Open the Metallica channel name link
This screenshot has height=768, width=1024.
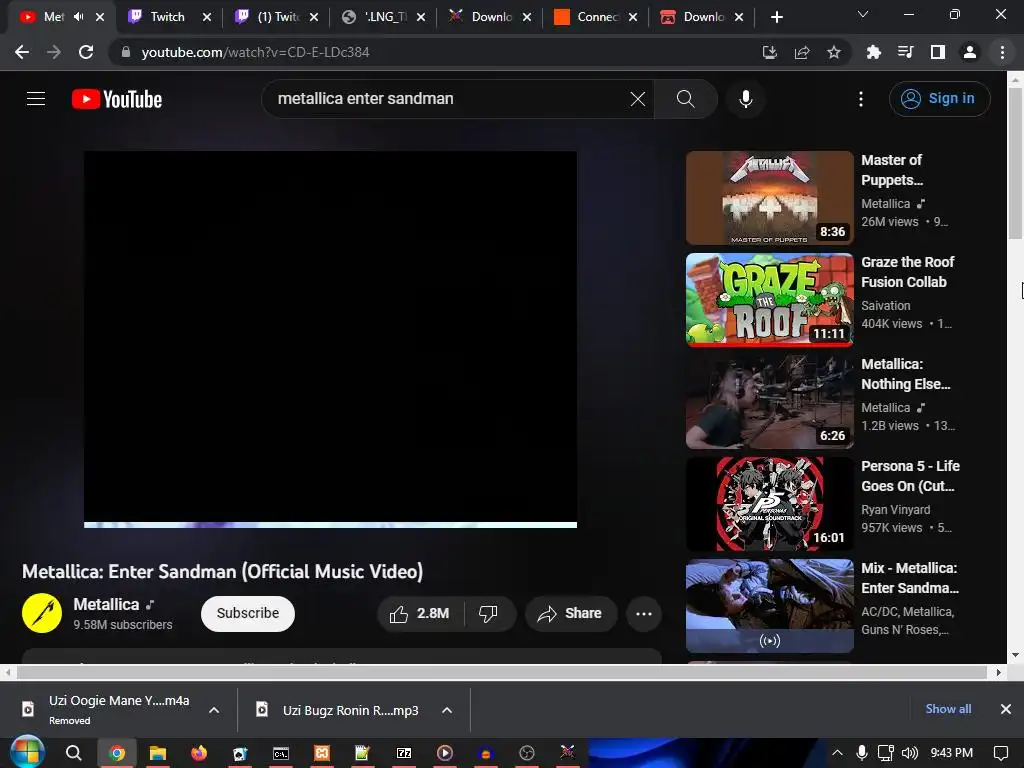click(x=106, y=604)
